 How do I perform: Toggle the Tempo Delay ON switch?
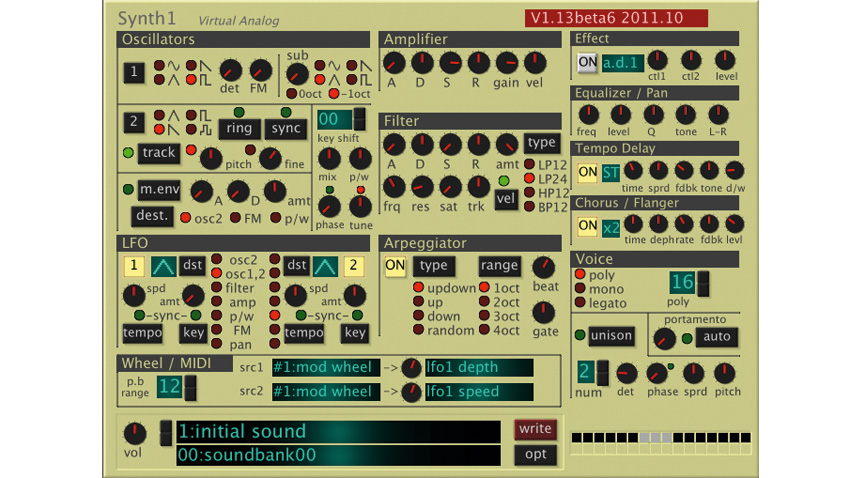[588, 173]
